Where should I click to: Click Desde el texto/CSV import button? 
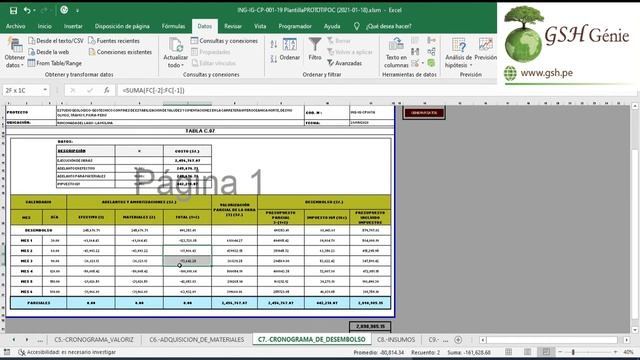tap(56, 41)
